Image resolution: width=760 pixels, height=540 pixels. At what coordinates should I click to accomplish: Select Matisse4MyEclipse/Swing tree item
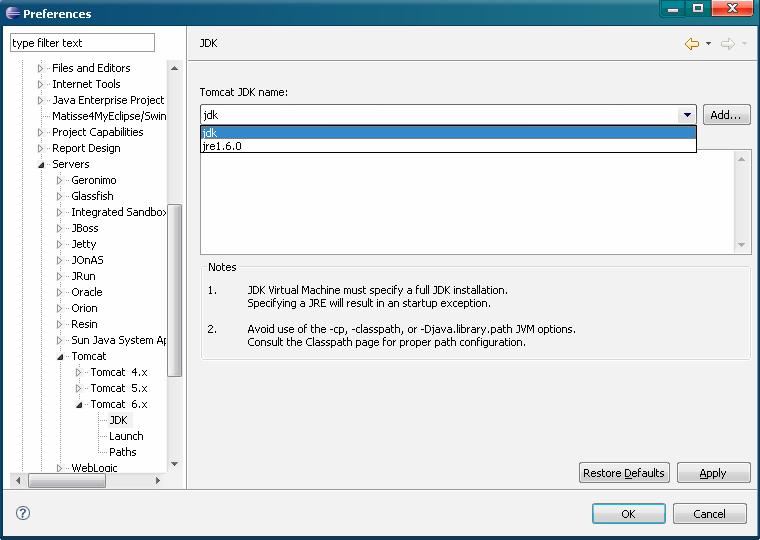click(x=109, y=116)
